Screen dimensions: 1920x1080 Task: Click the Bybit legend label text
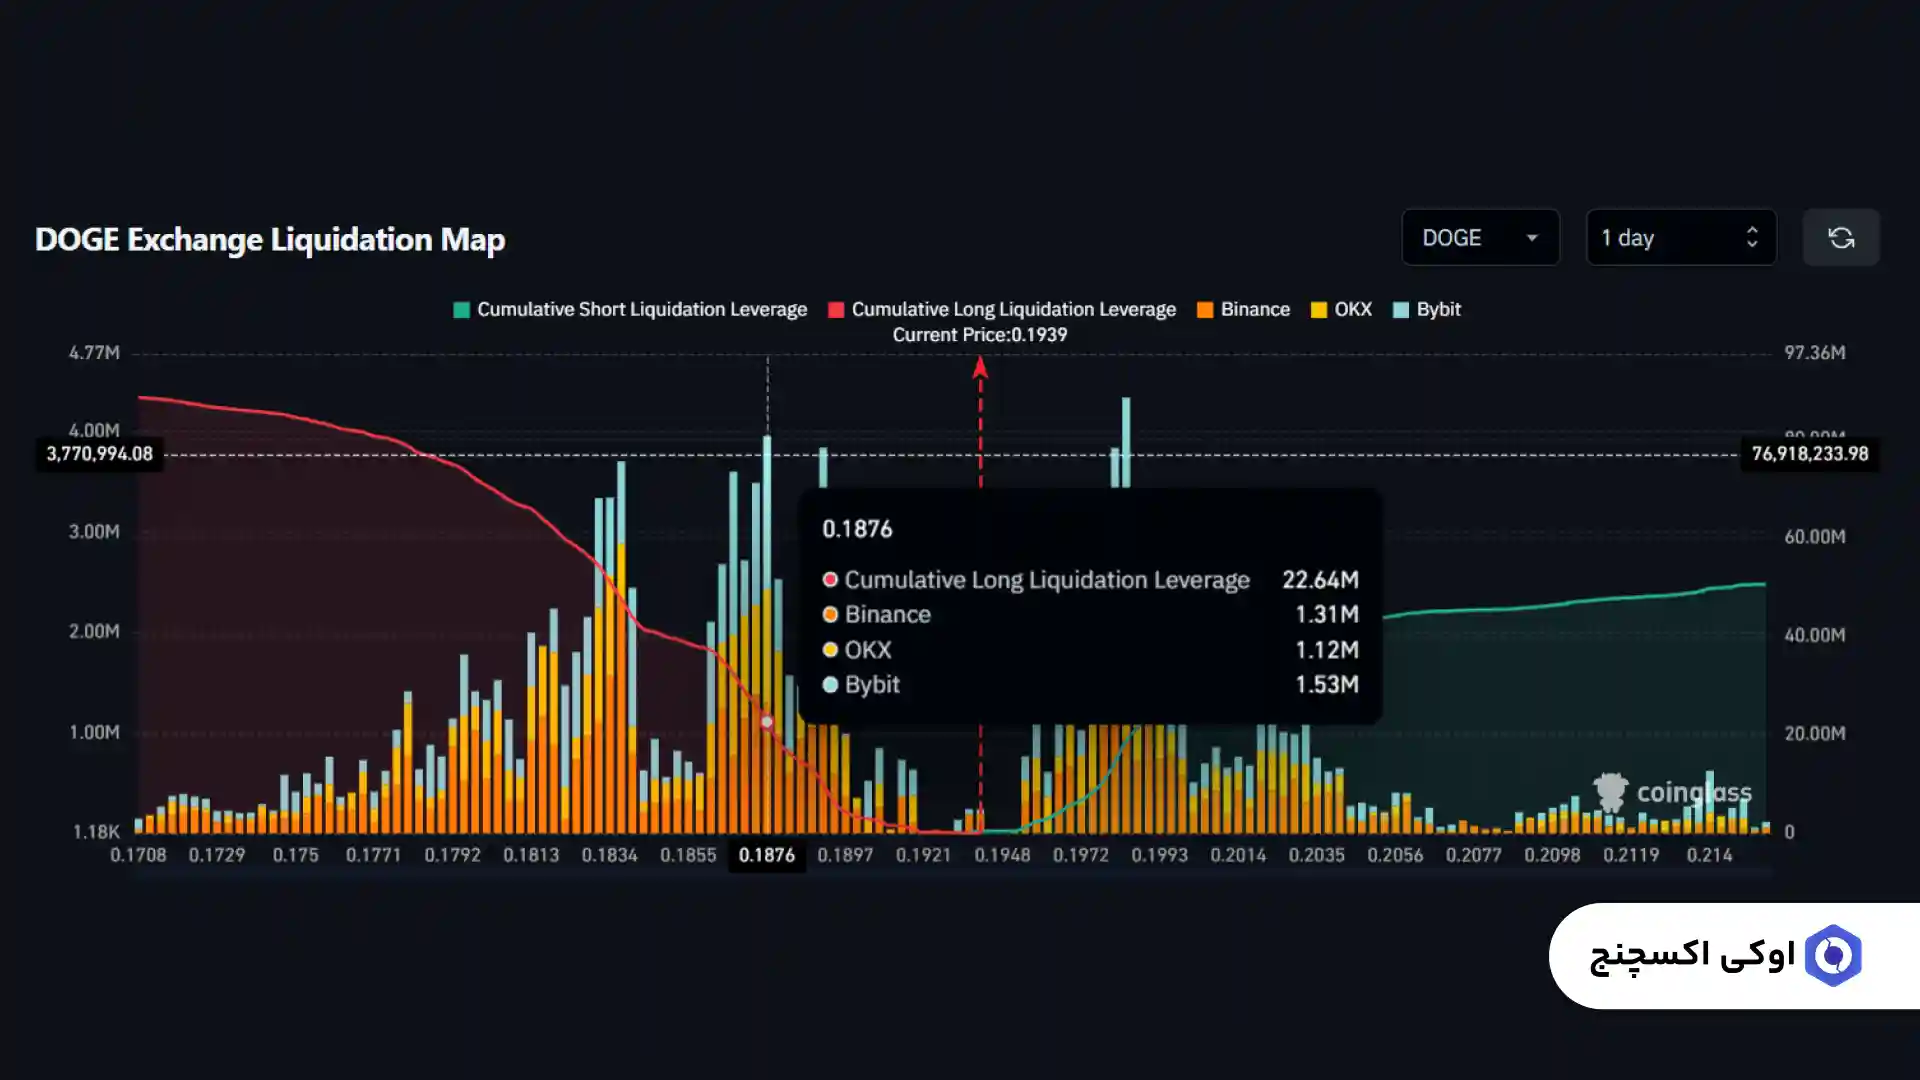tap(1438, 310)
